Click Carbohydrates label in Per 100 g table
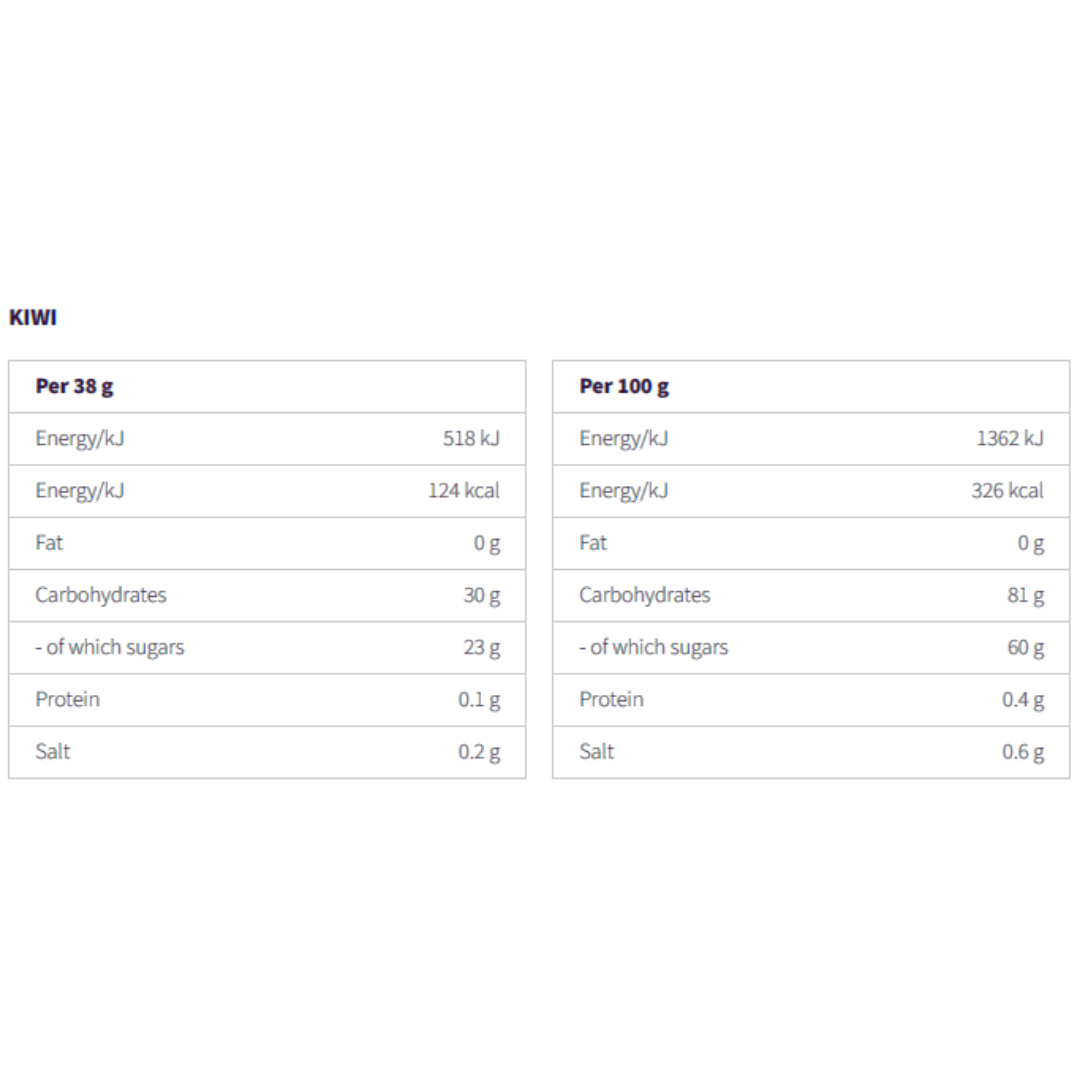Image resolution: width=1080 pixels, height=1080 pixels. [644, 595]
